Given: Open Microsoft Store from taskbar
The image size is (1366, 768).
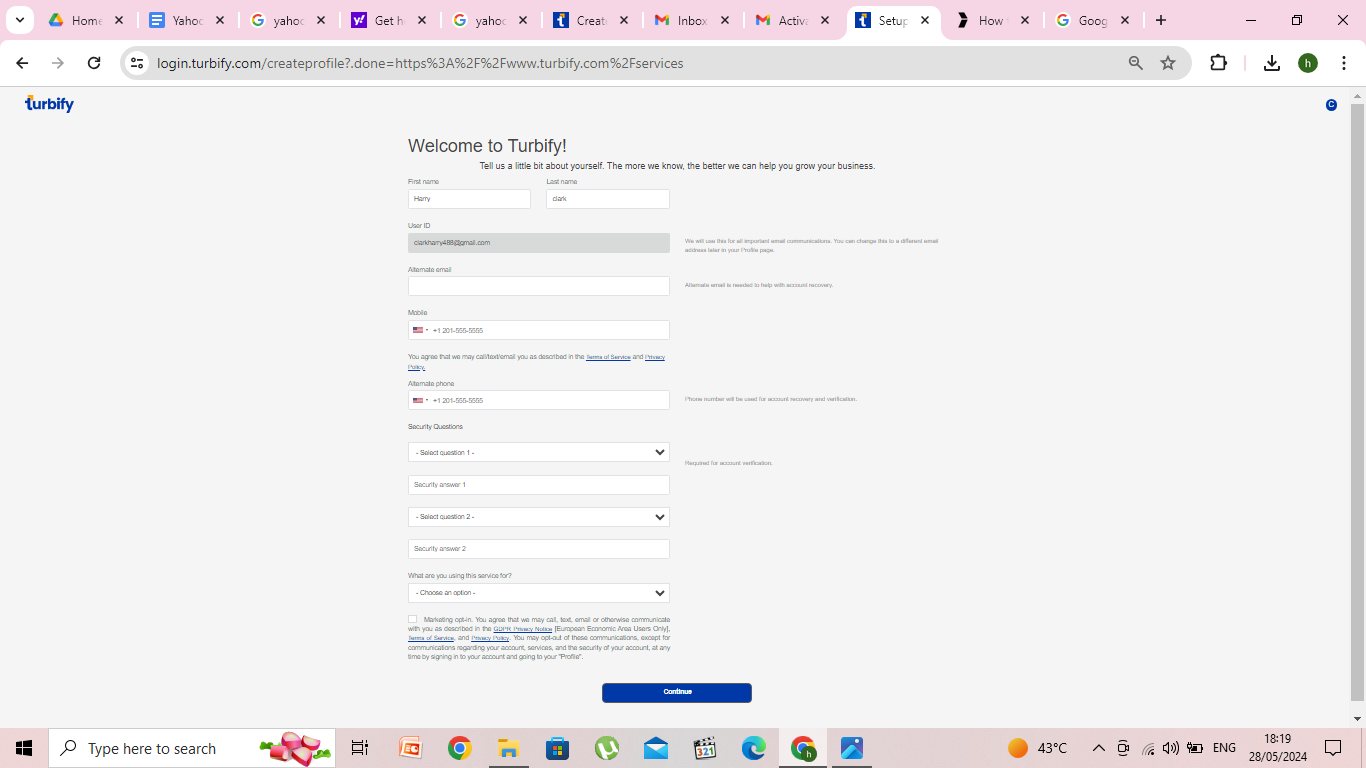Looking at the screenshot, I should click(557, 748).
